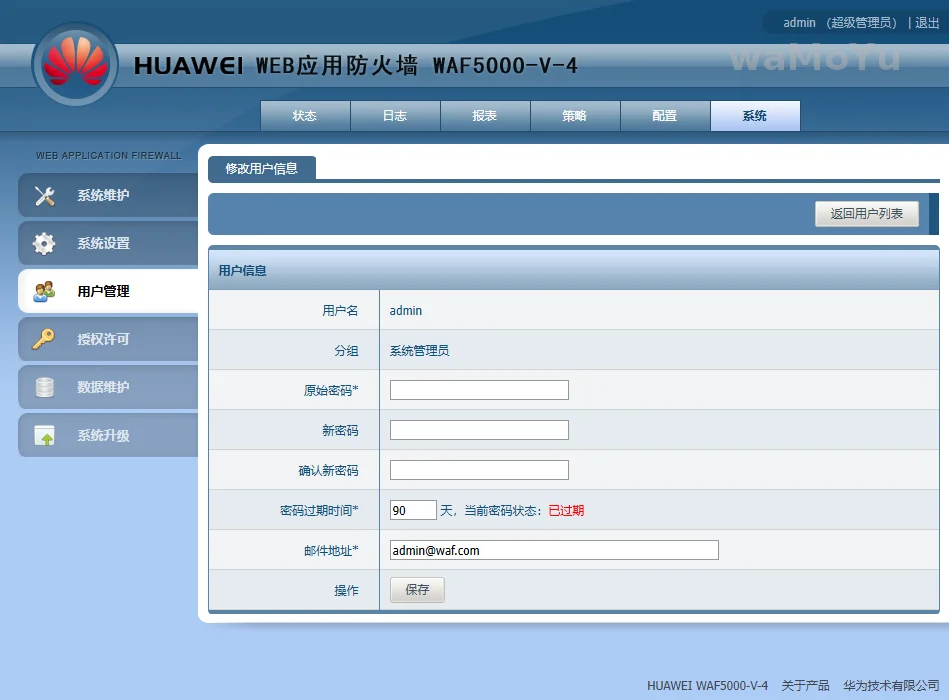
Task: Go to the 策略 tab
Action: click(575, 116)
